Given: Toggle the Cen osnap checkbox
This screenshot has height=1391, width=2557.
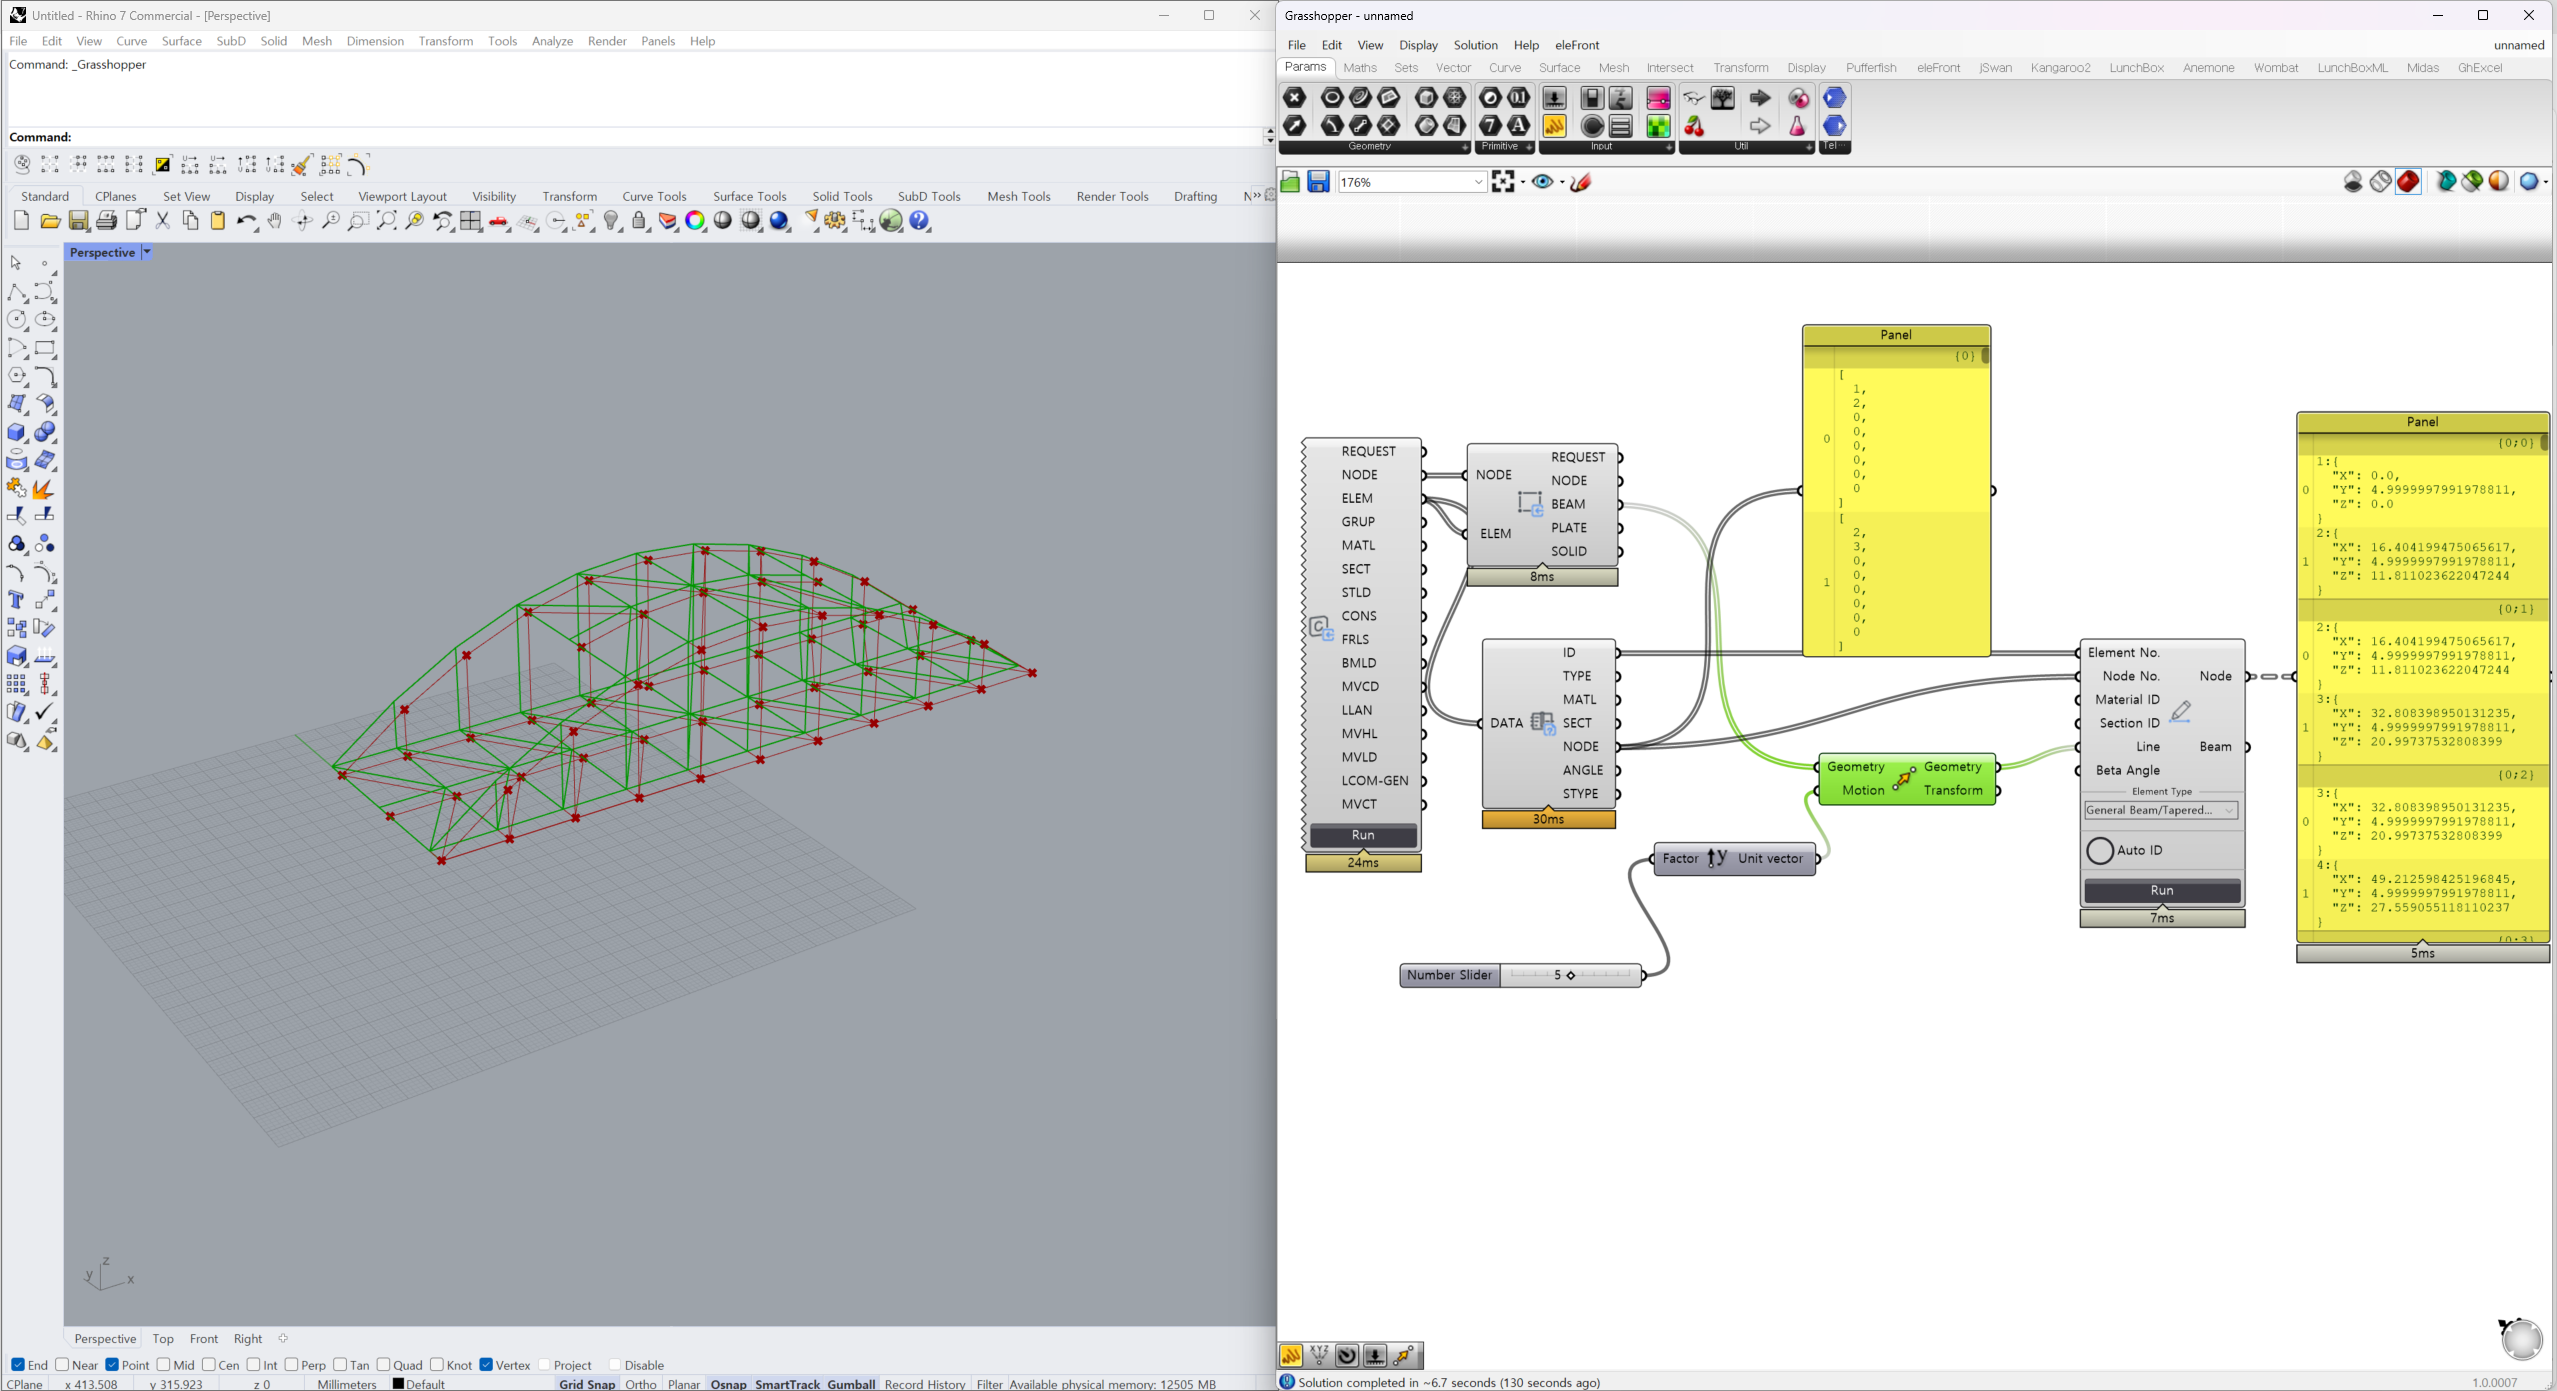Looking at the screenshot, I should point(208,1365).
